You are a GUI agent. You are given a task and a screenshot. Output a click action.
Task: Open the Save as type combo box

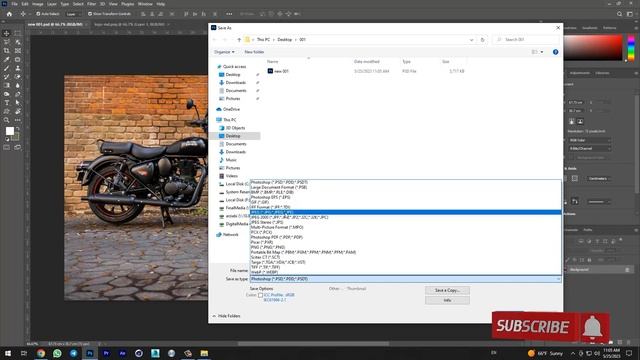point(405,279)
